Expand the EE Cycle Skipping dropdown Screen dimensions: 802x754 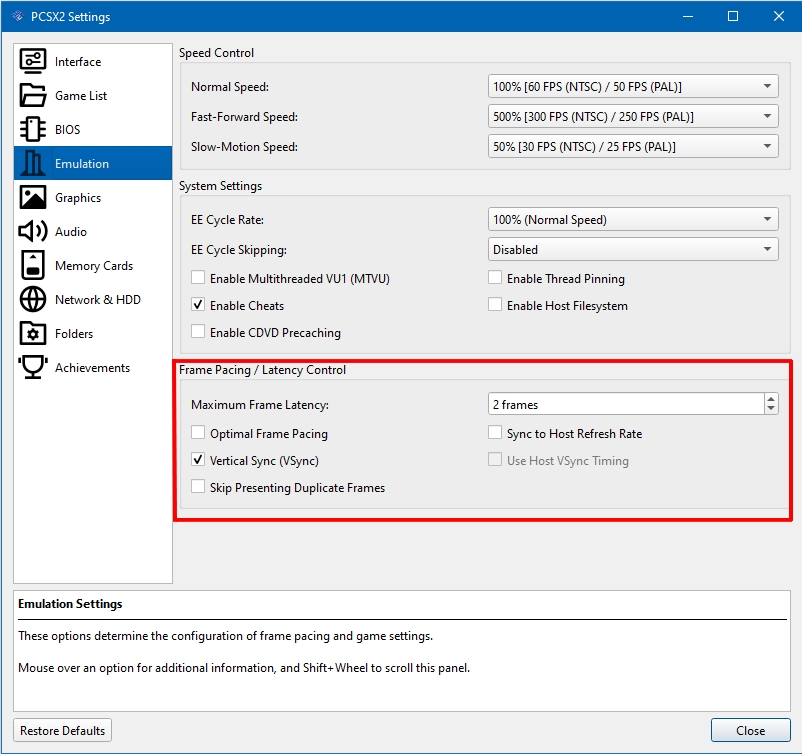633,250
